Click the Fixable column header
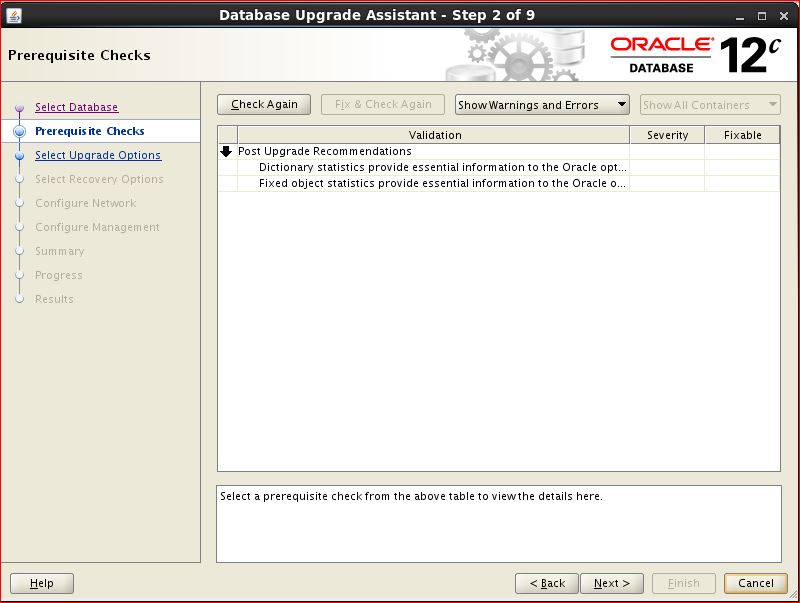 [x=742, y=135]
